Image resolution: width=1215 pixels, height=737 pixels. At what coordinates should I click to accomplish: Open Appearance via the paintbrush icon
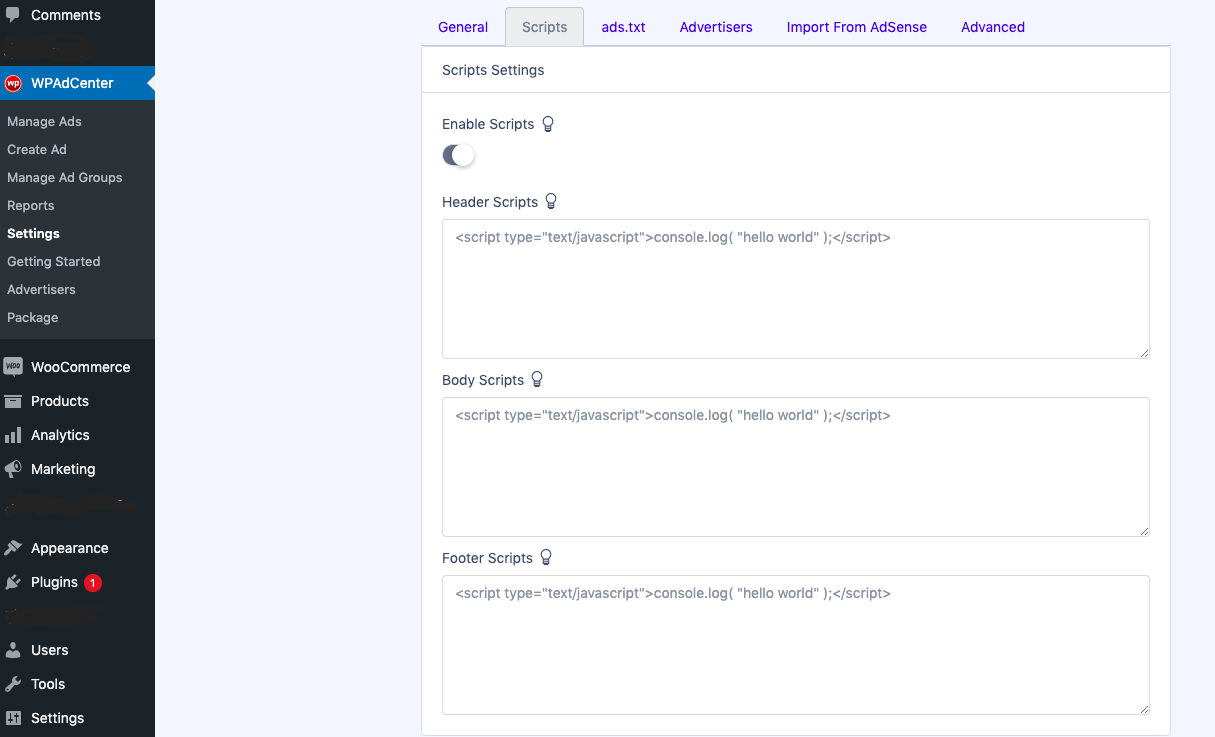pos(14,548)
